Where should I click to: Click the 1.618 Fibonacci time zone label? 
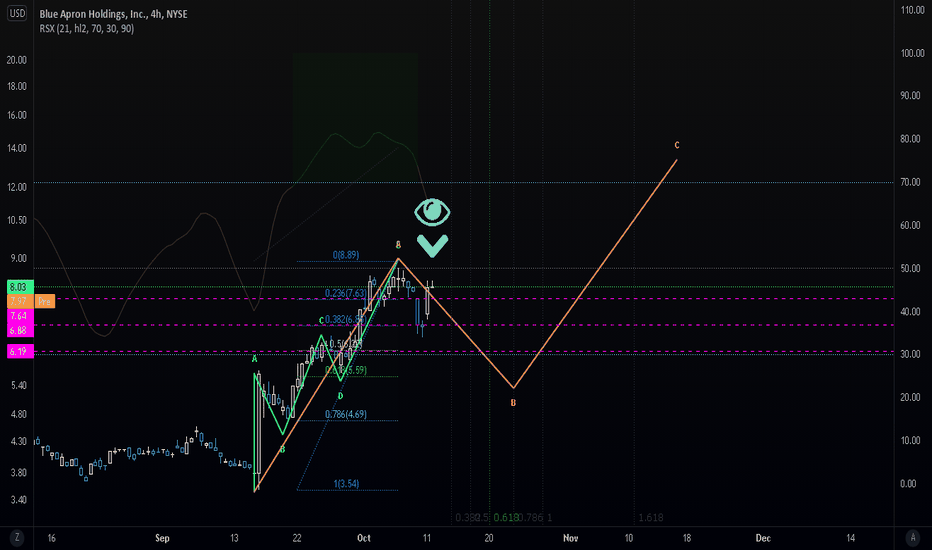[651, 518]
